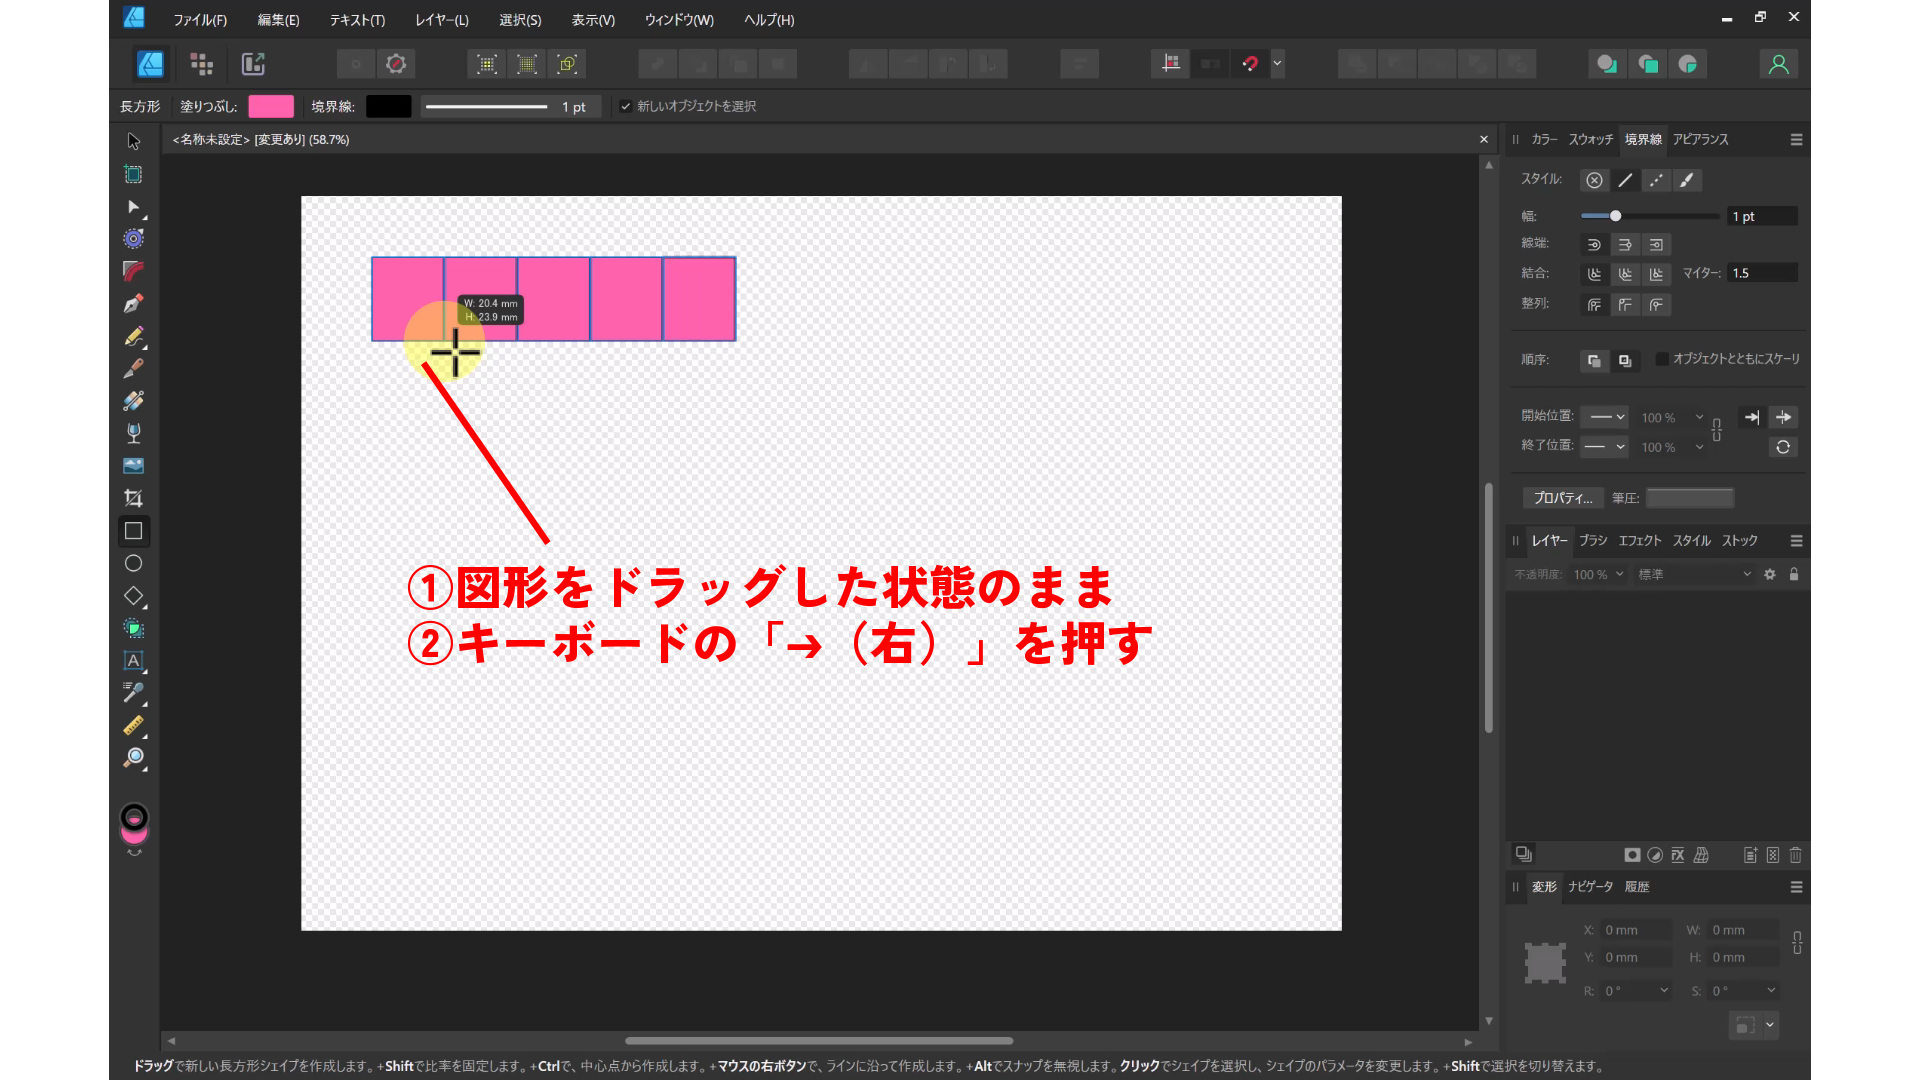Click the プロパティ button in the stroke panel
This screenshot has width=1920, height=1080.
point(1562,497)
